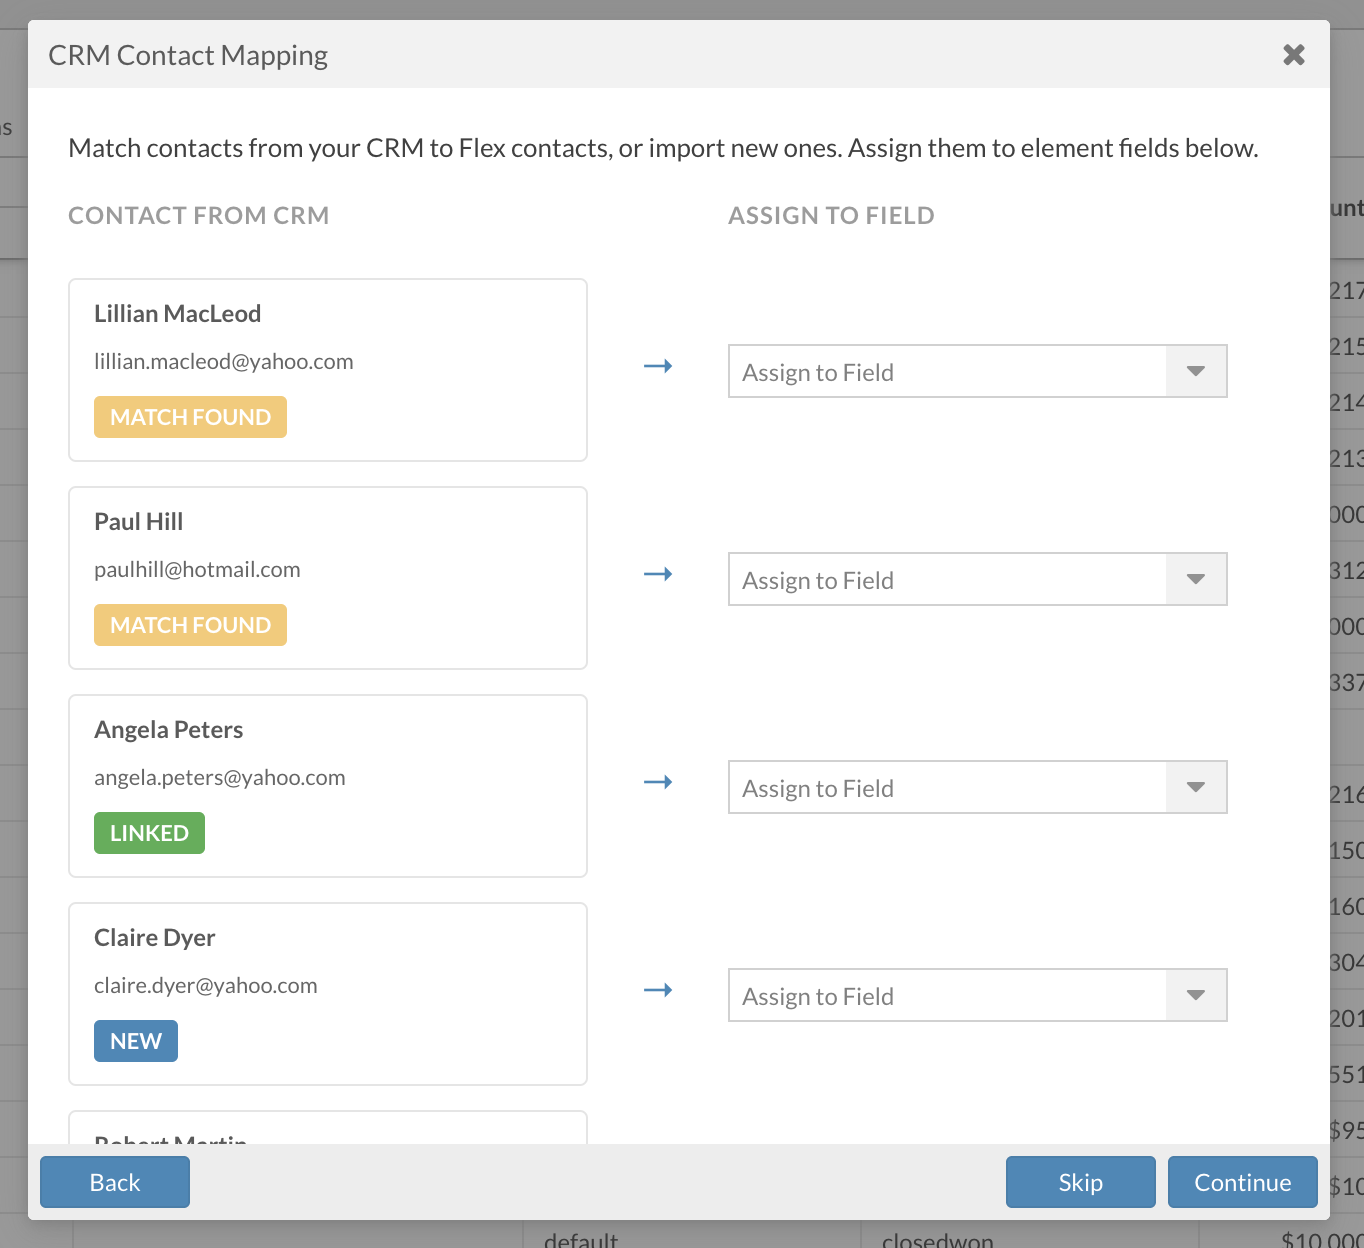Open Assign to Field dropdown for Claire Dyer
This screenshot has height=1248, width=1364.
pyautogui.click(x=977, y=996)
